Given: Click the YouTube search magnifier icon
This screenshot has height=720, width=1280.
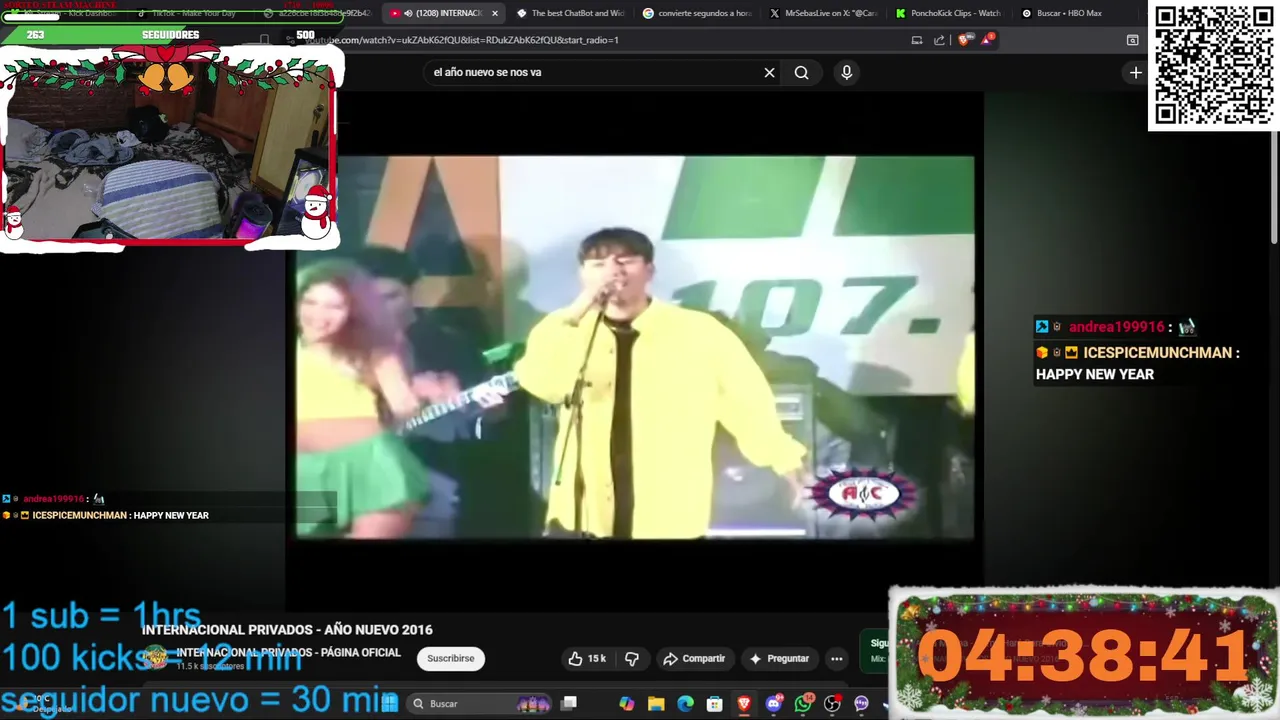Looking at the screenshot, I should (x=801, y=72).
